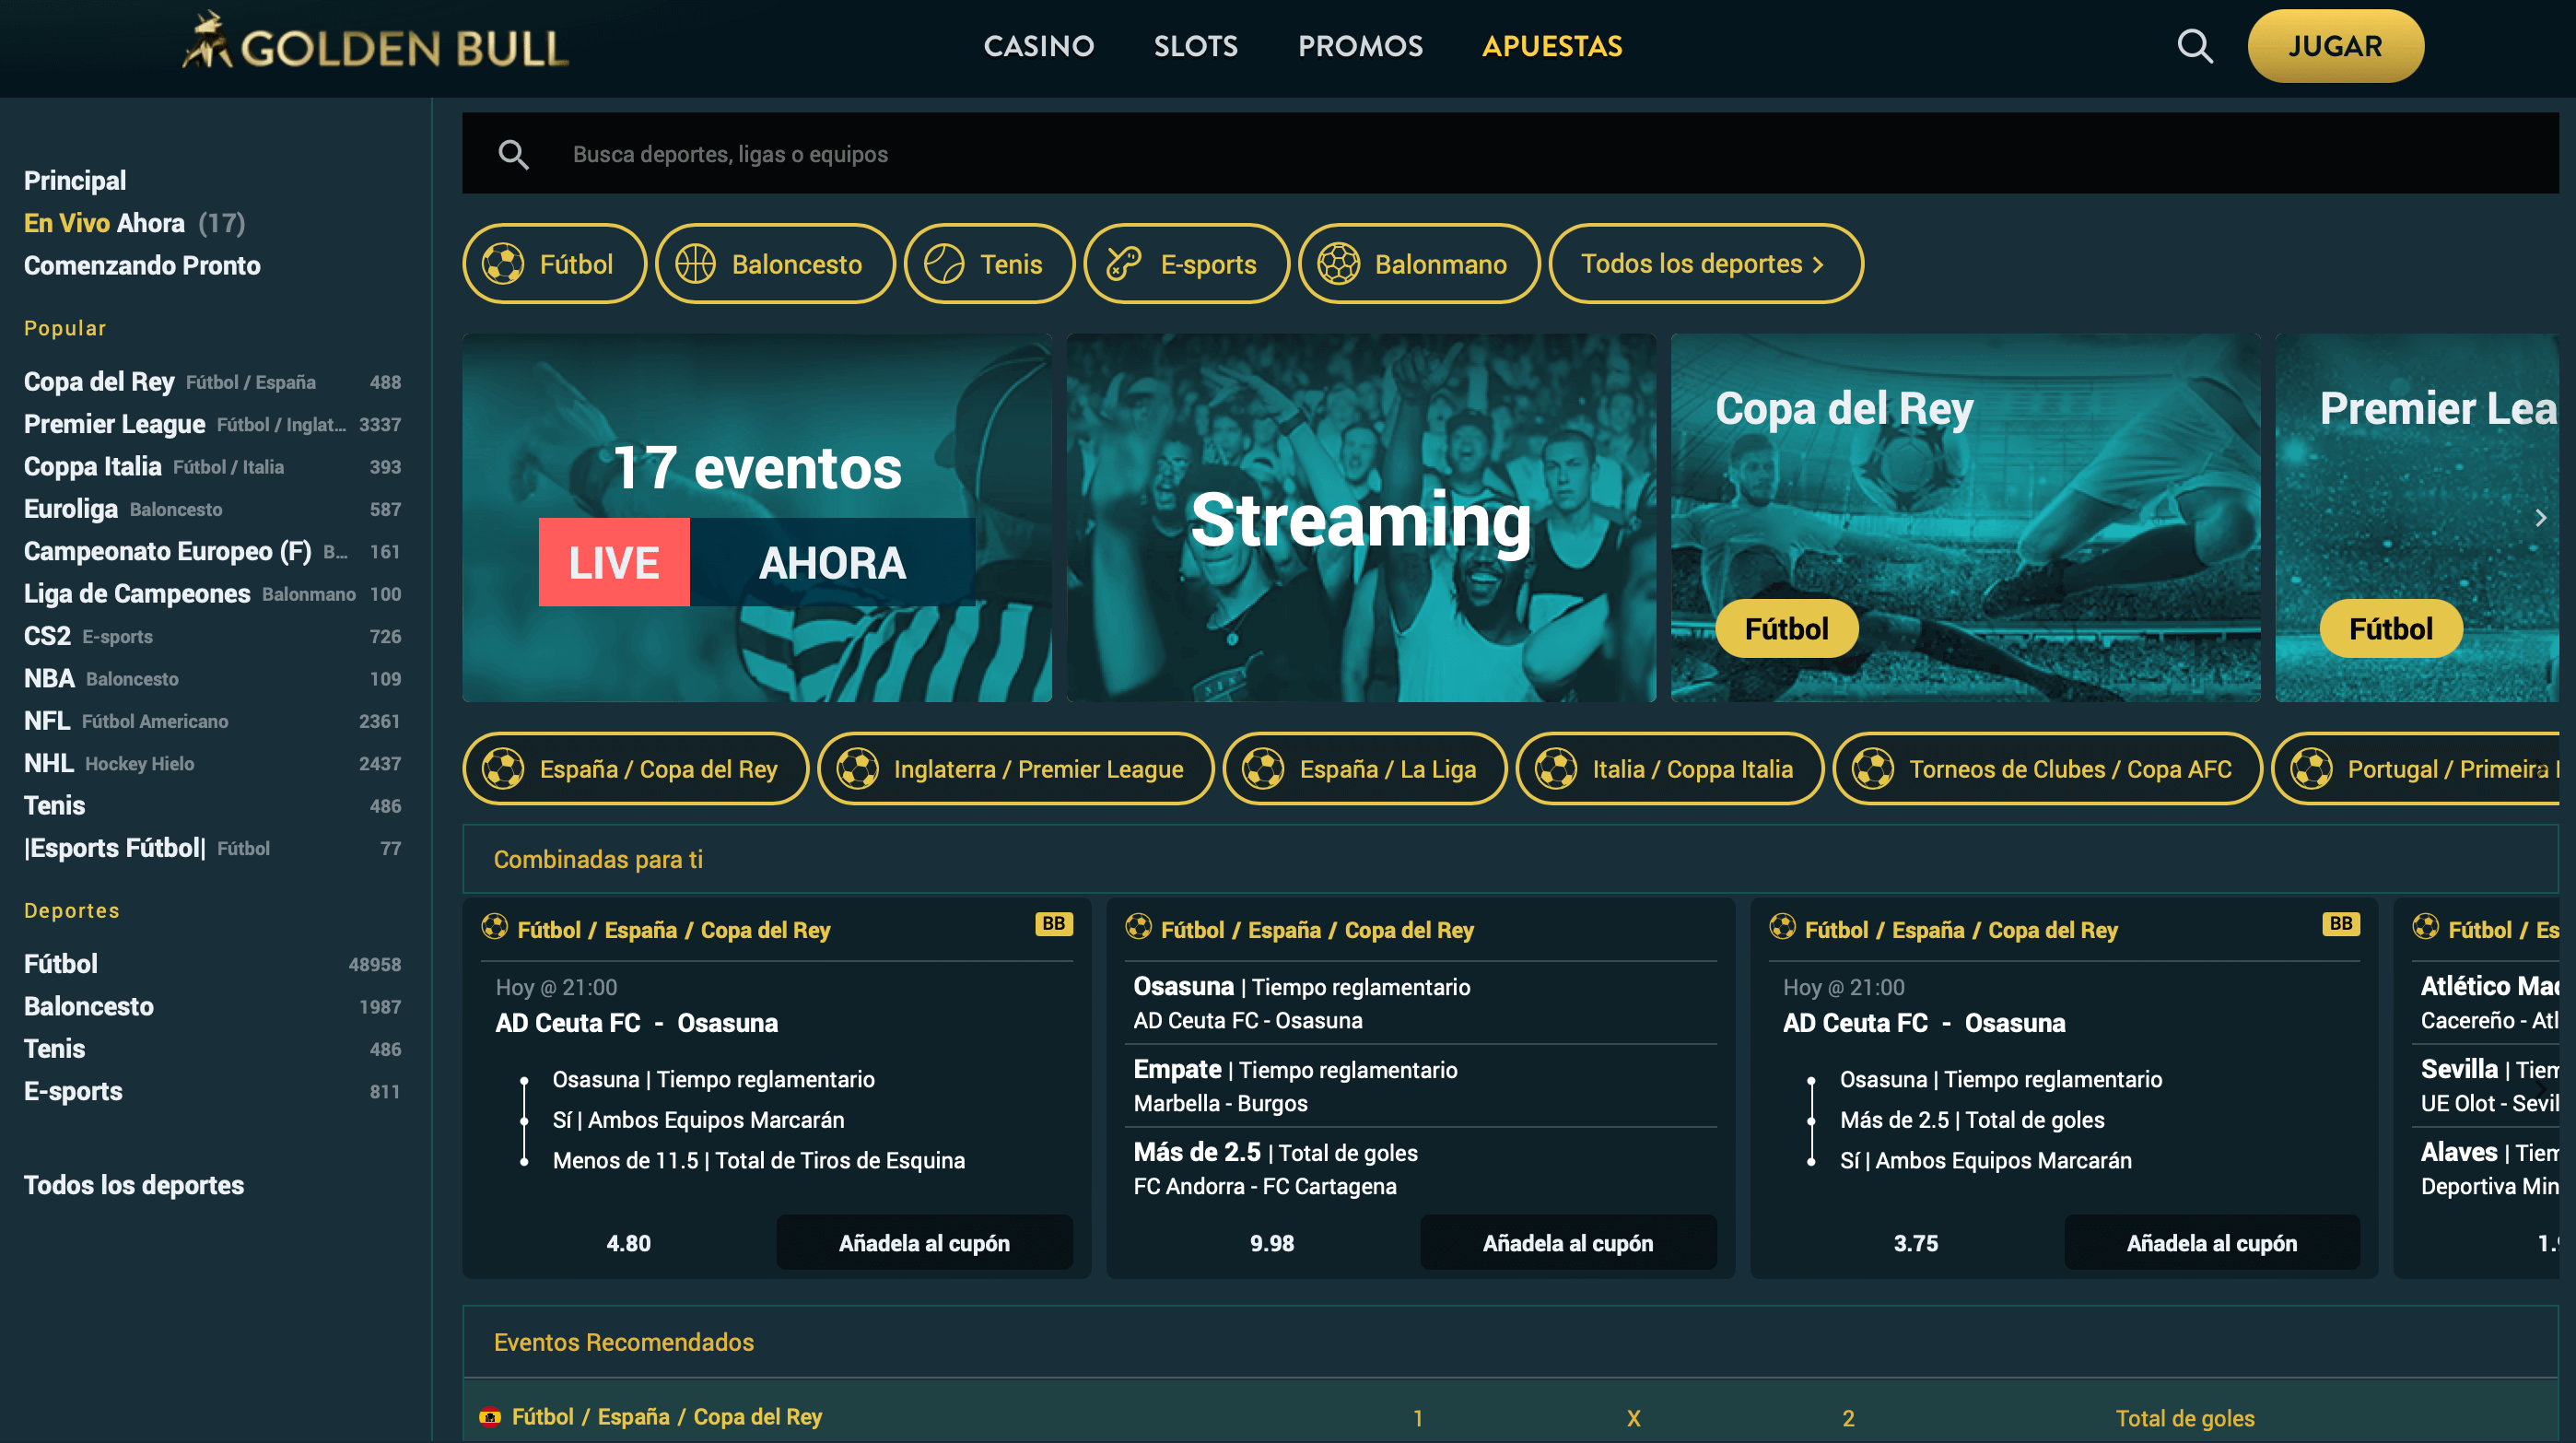The width and height of the screenshot is (2576, 1443).
Task: Click the ball icon on the 9.98 combo card header
Action: (1138, 927)
